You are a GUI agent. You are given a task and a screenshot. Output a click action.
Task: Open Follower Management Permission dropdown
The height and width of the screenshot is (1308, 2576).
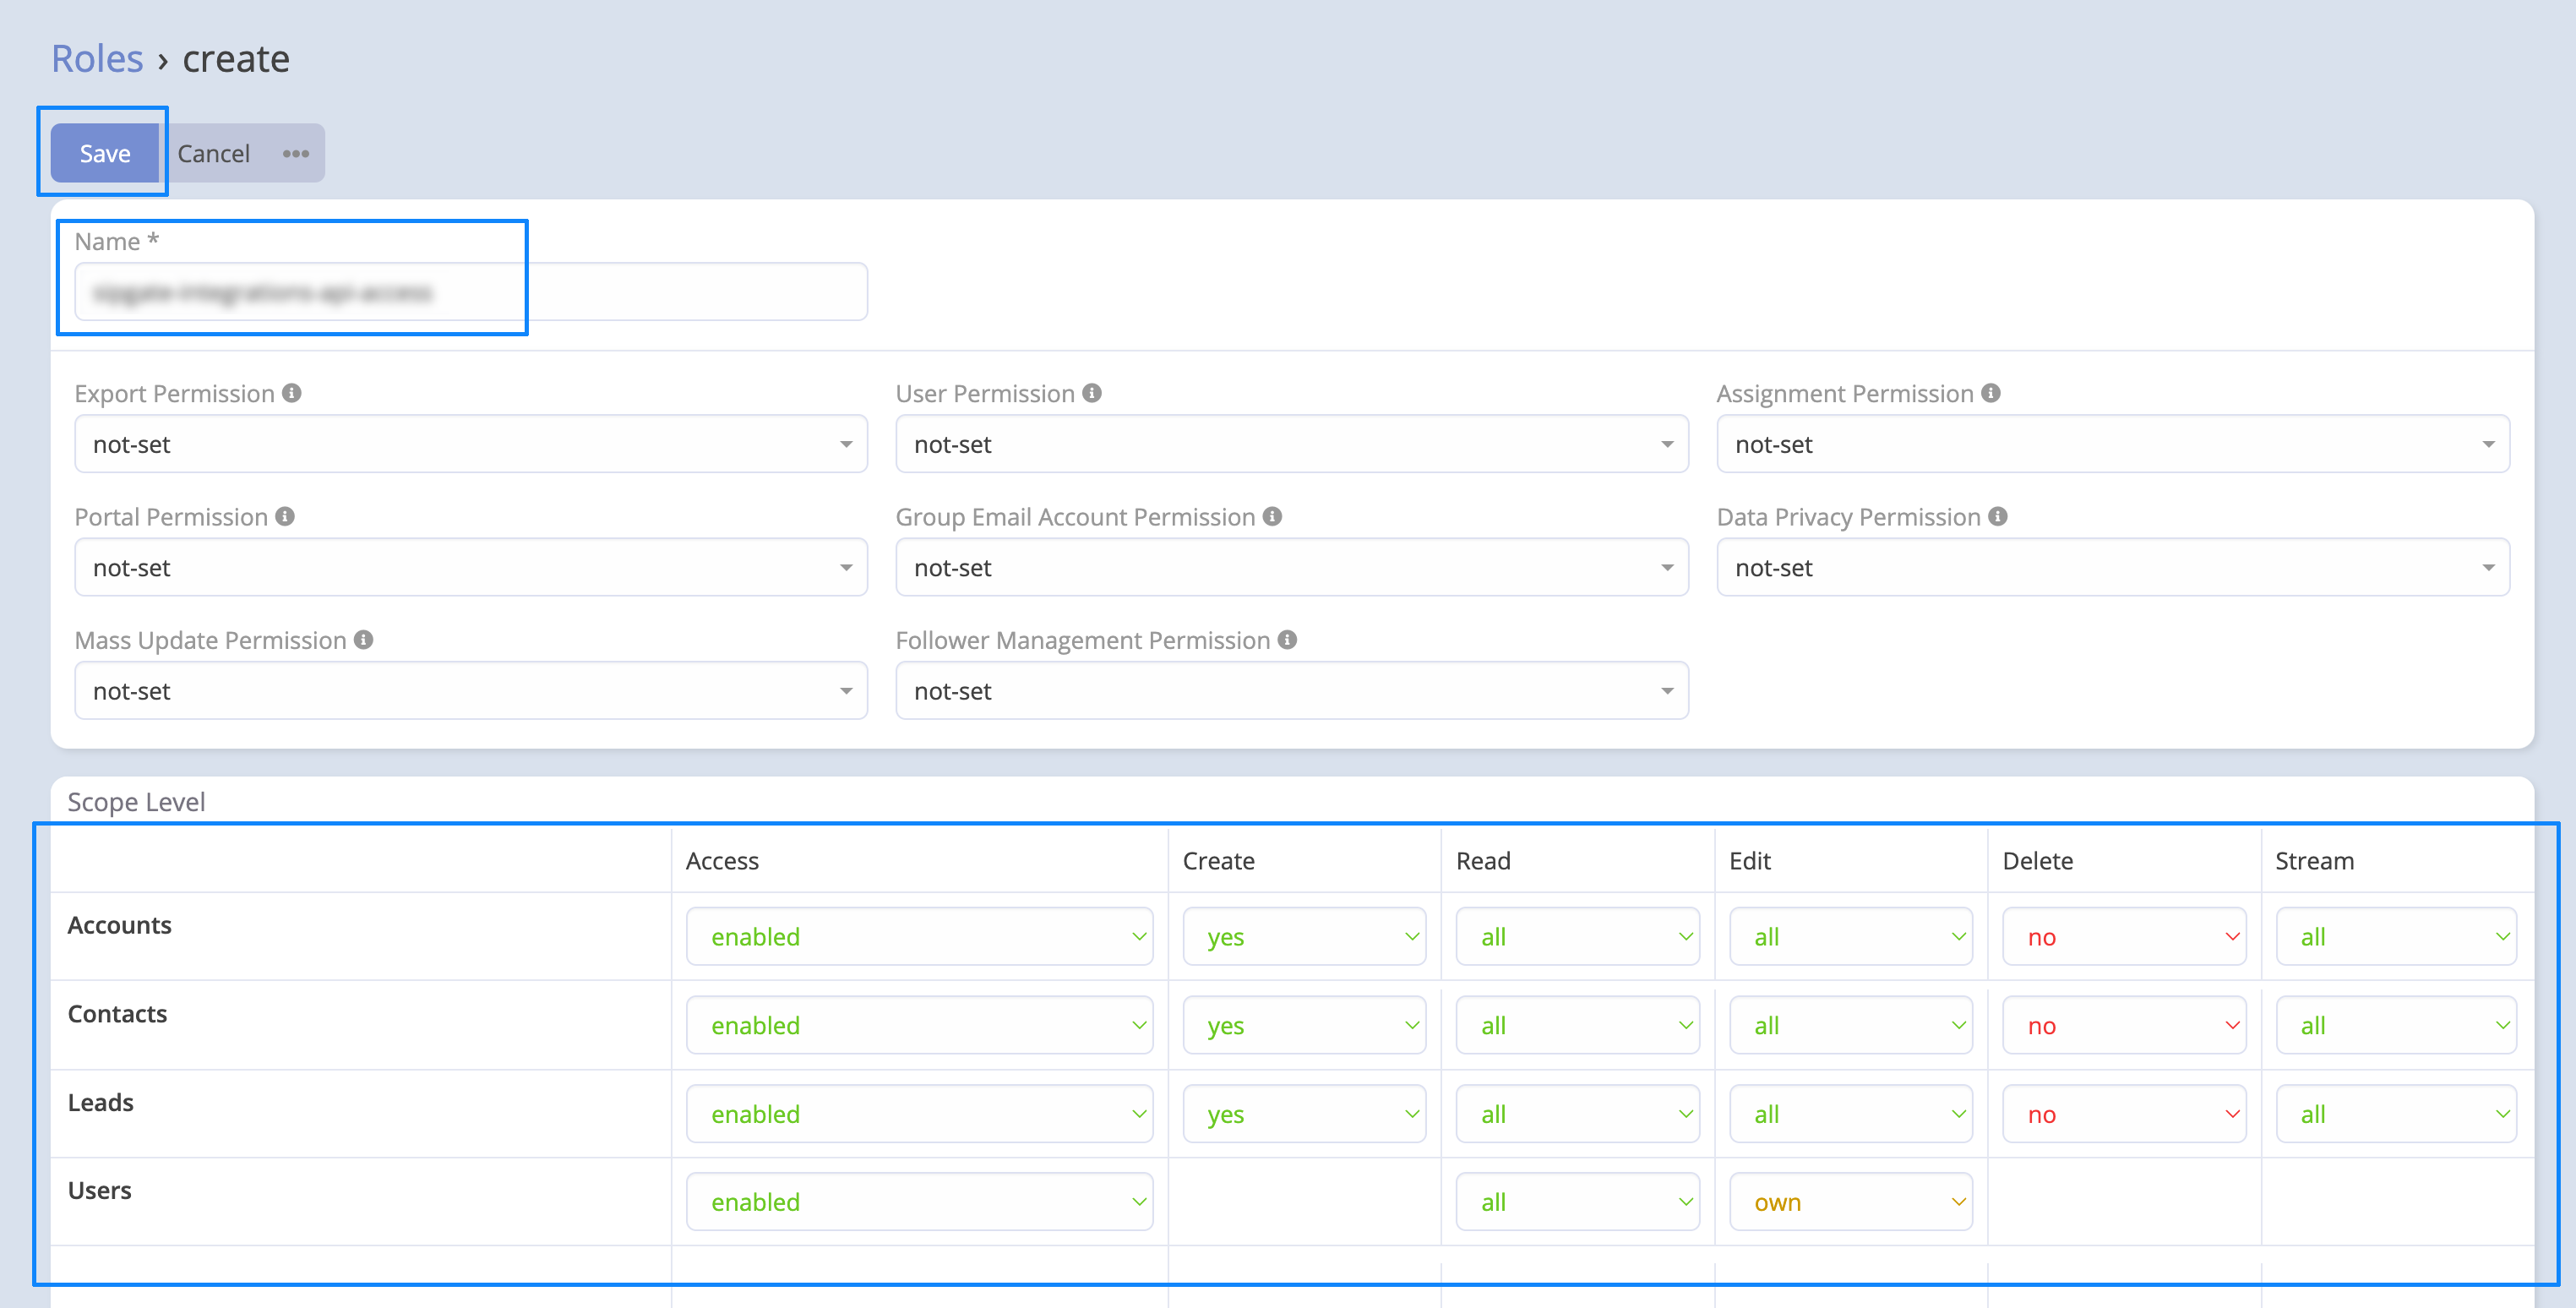click(x=1291, y=690)
